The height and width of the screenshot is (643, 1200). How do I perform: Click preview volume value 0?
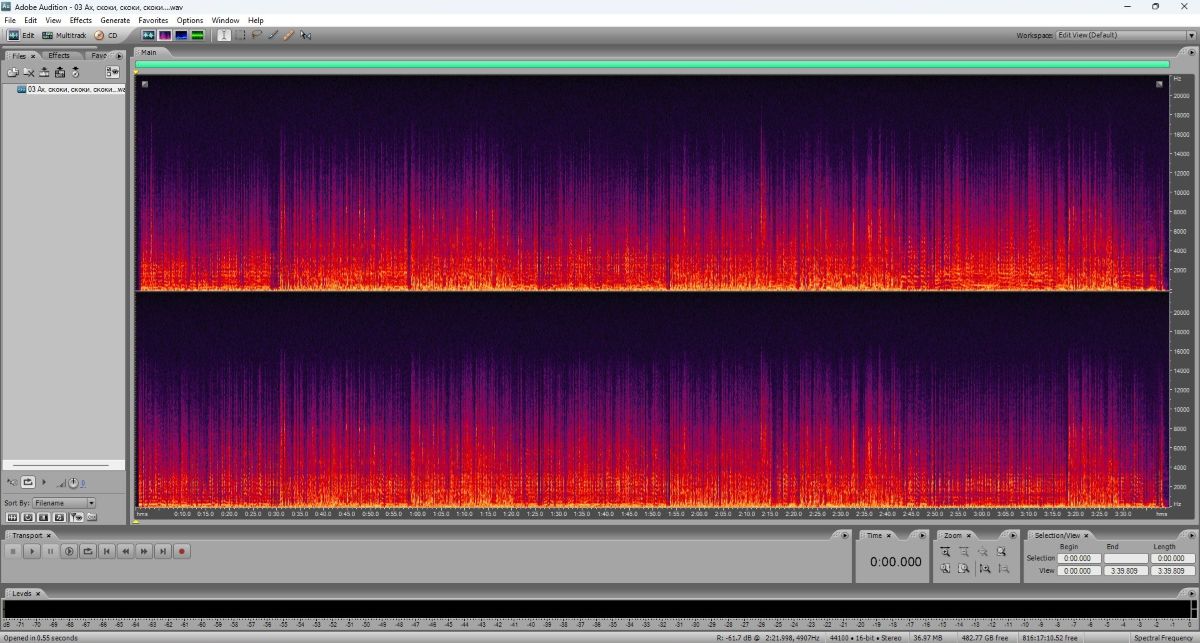83,482
